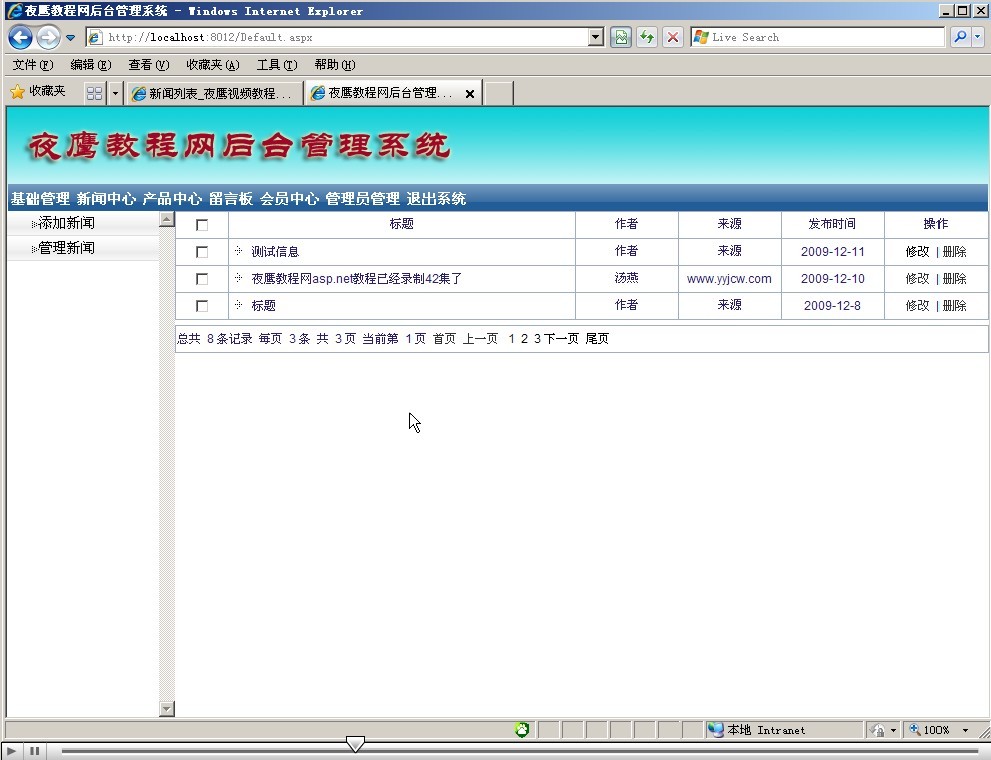
Task: Click 下一页 pagination link
Action: click(561, 339)
